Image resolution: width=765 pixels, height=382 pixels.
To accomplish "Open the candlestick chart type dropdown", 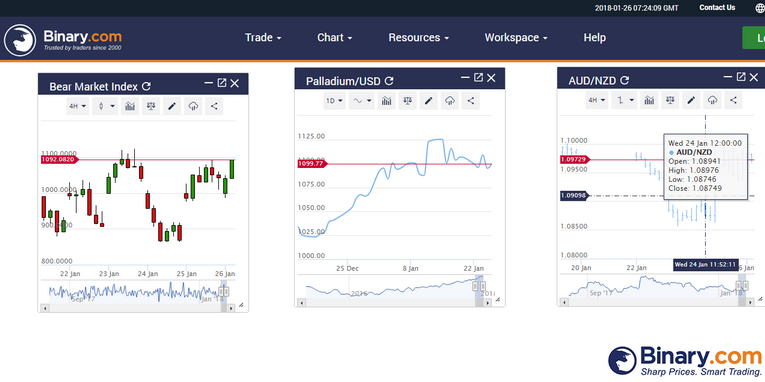I will click(x=105, y=106).
